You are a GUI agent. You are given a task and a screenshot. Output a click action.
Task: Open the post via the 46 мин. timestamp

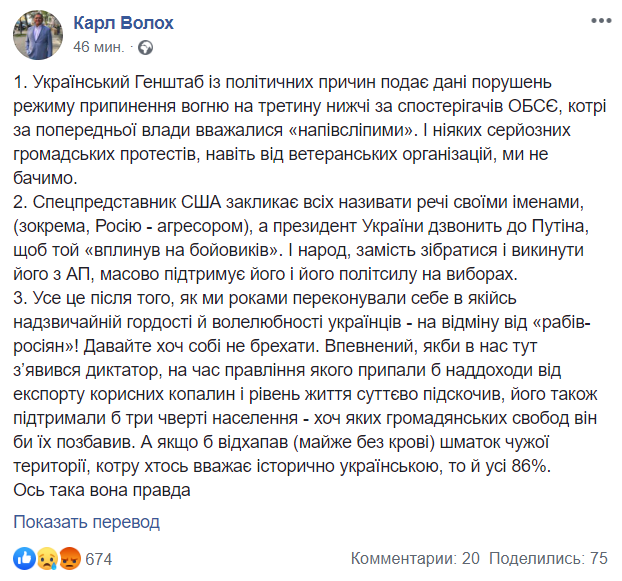pyautogui.click(x=100, y=47)
